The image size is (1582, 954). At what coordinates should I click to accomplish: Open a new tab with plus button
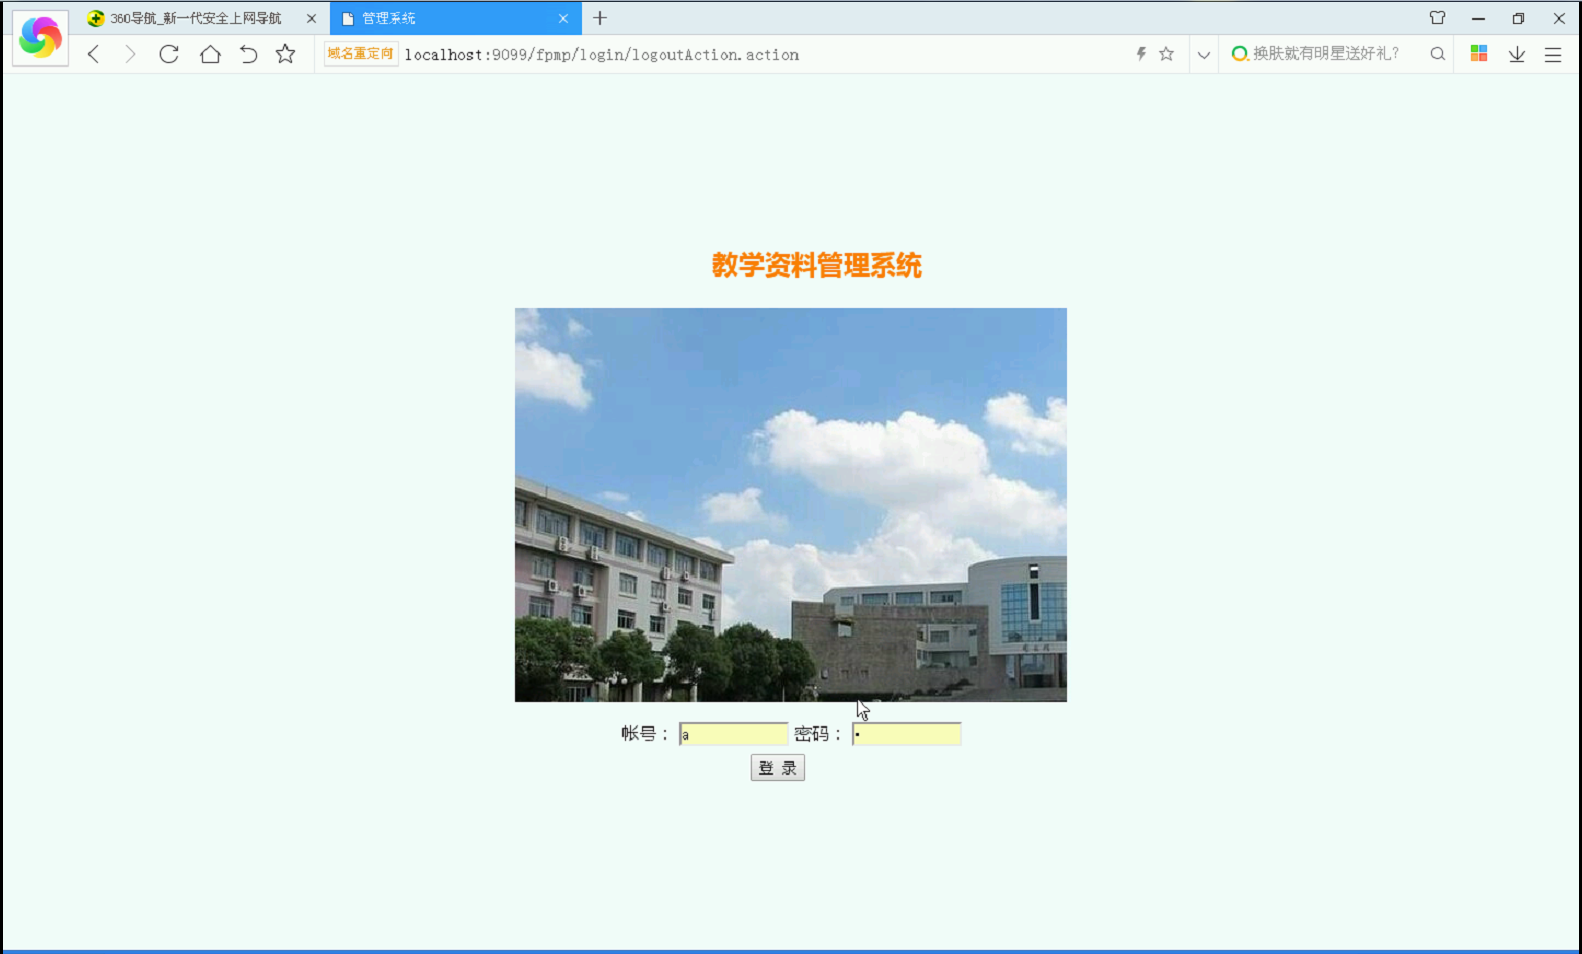600,18
